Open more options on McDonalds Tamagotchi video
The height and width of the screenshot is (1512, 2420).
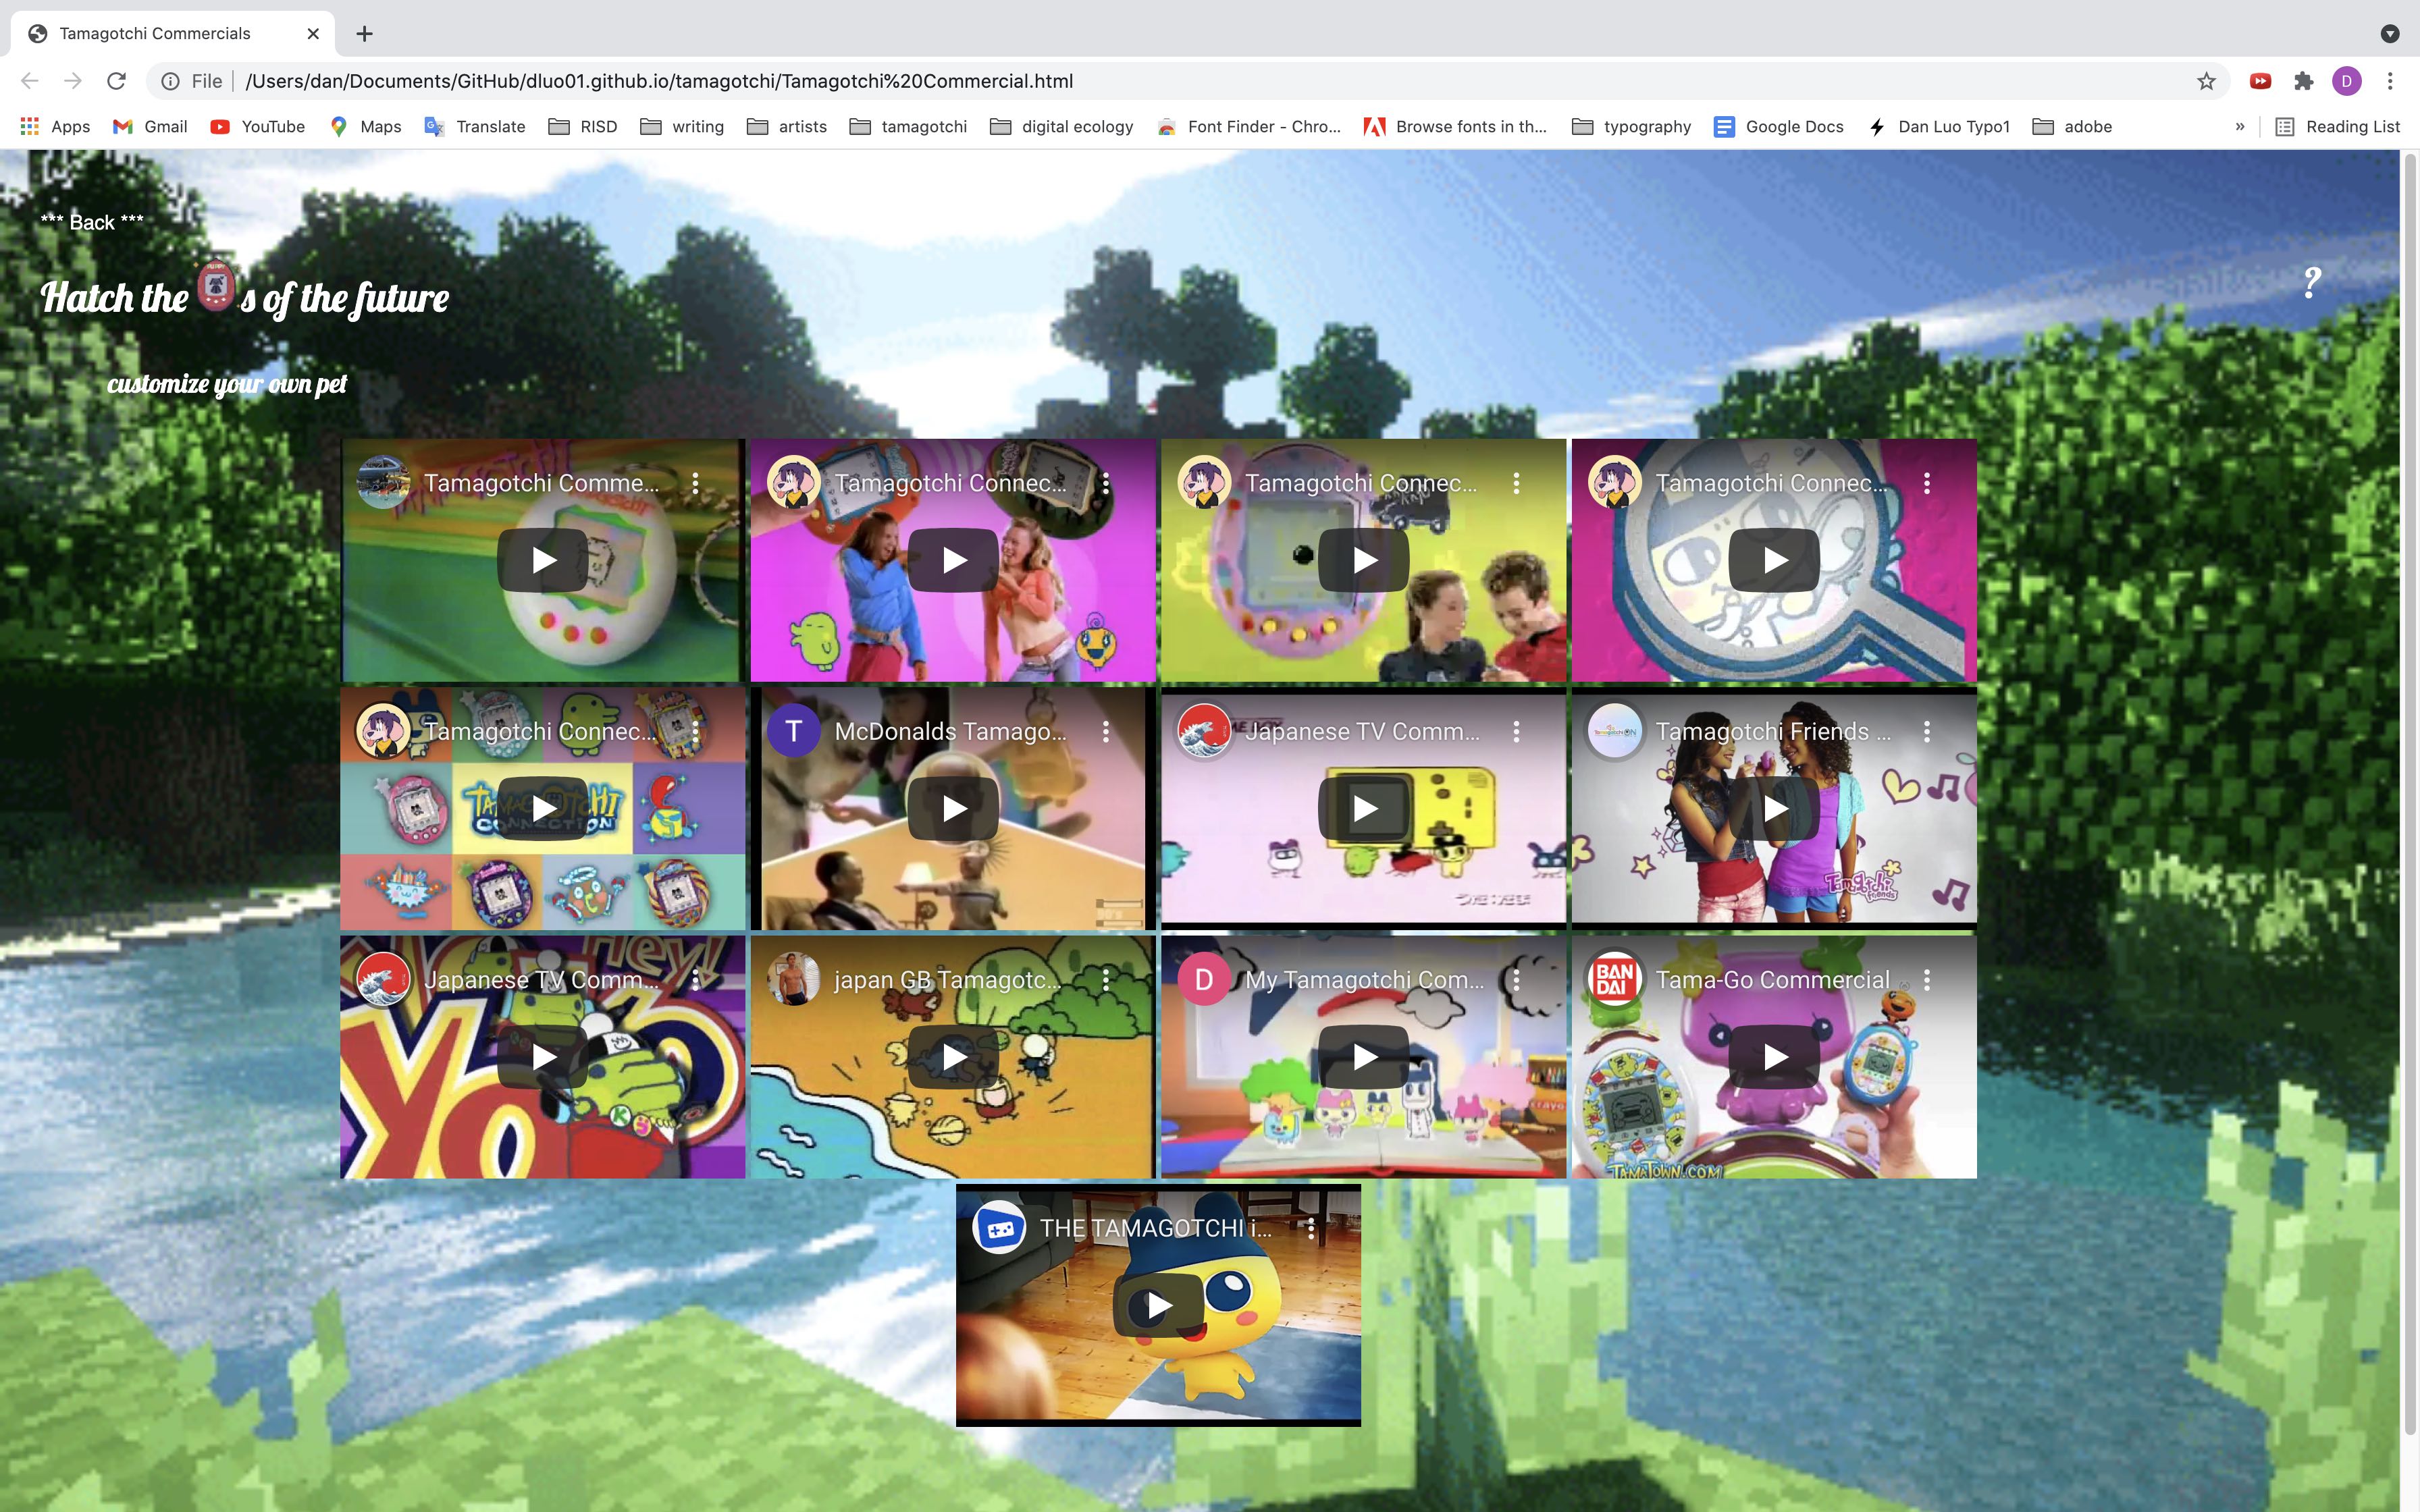(1106, 731)
